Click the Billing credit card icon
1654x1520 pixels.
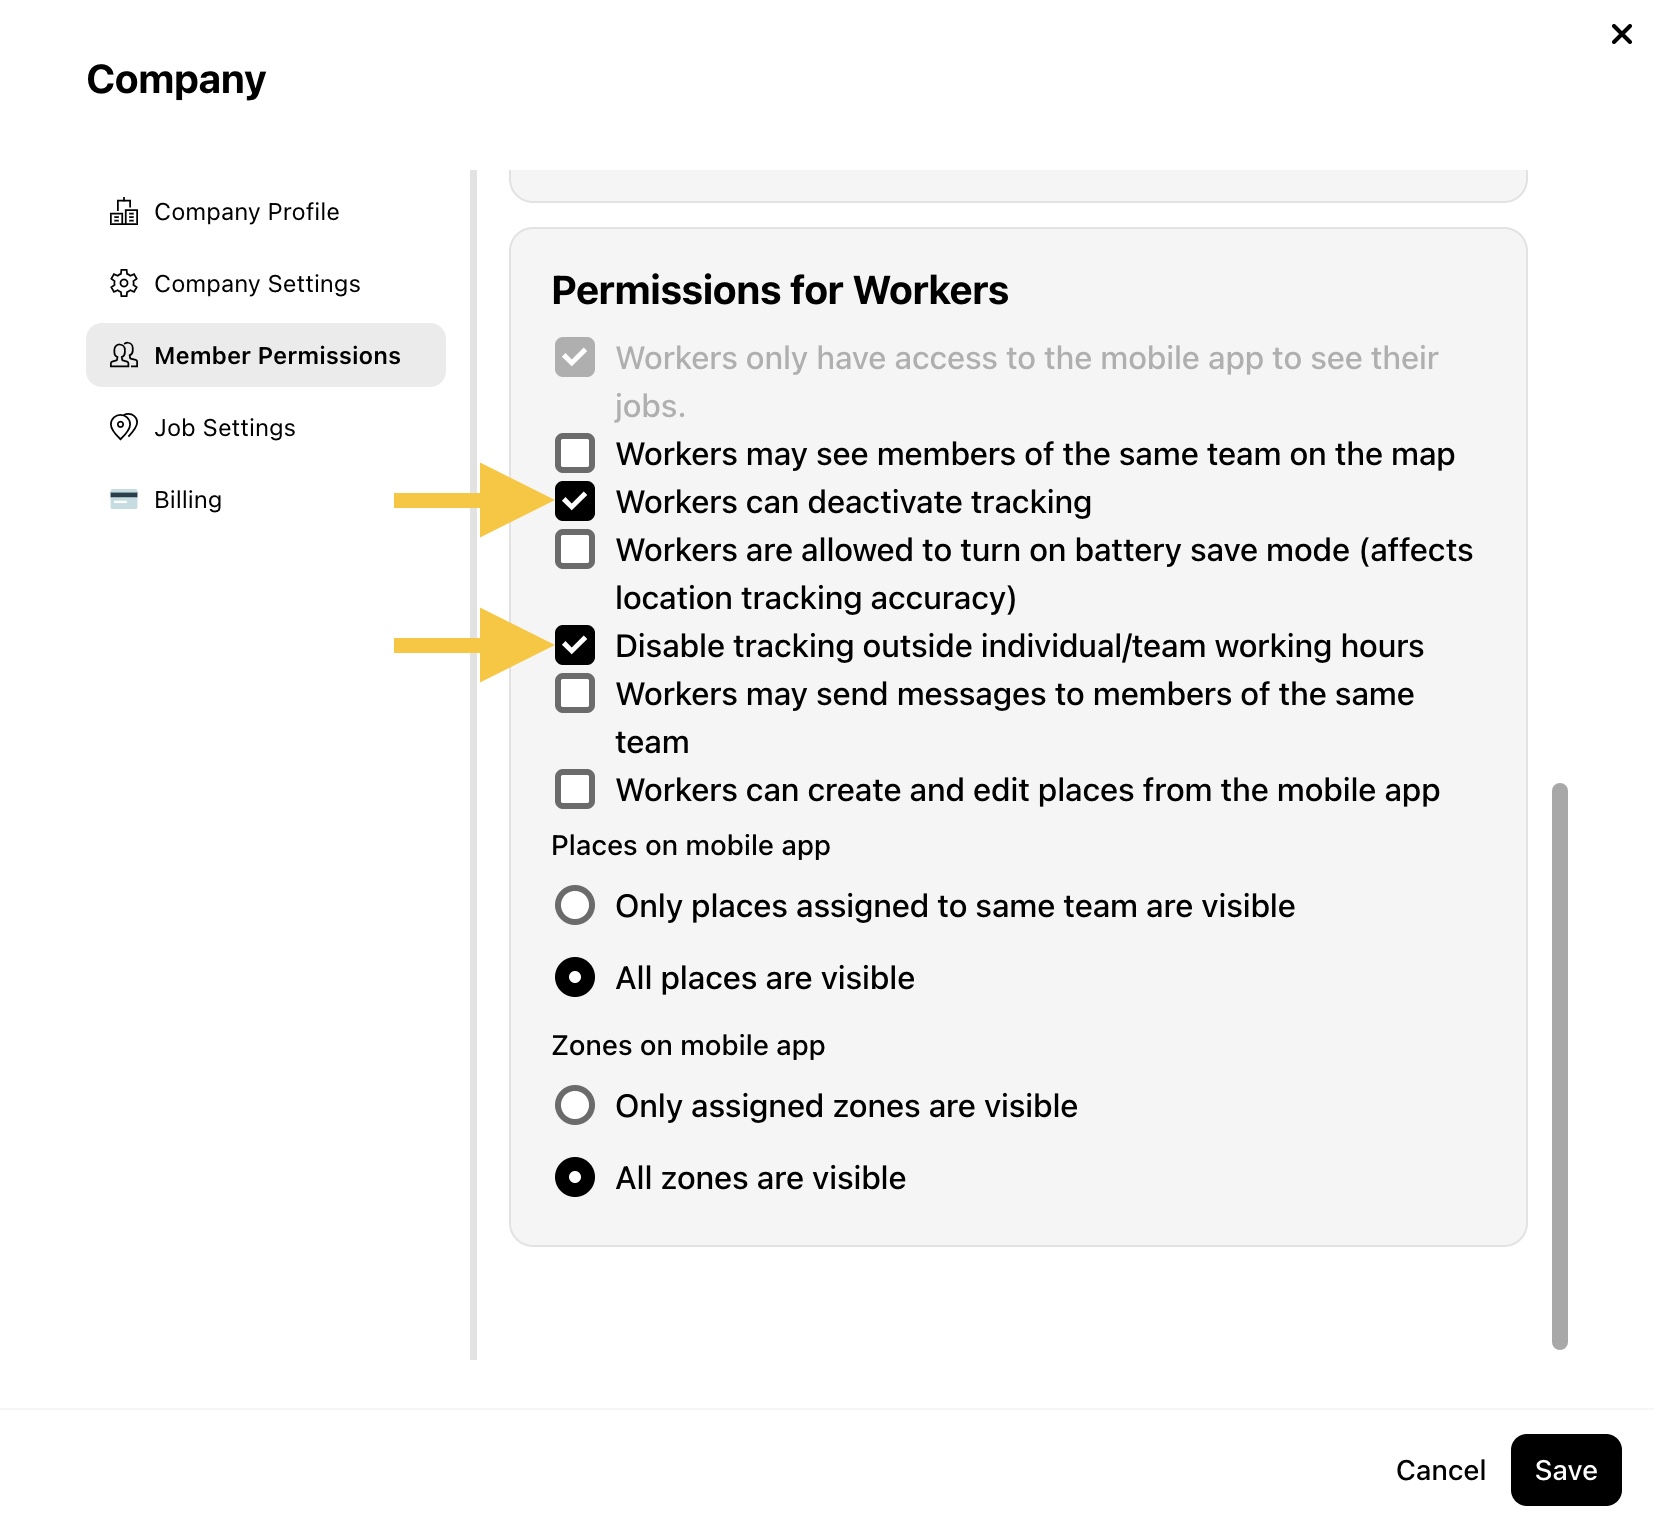124,500
